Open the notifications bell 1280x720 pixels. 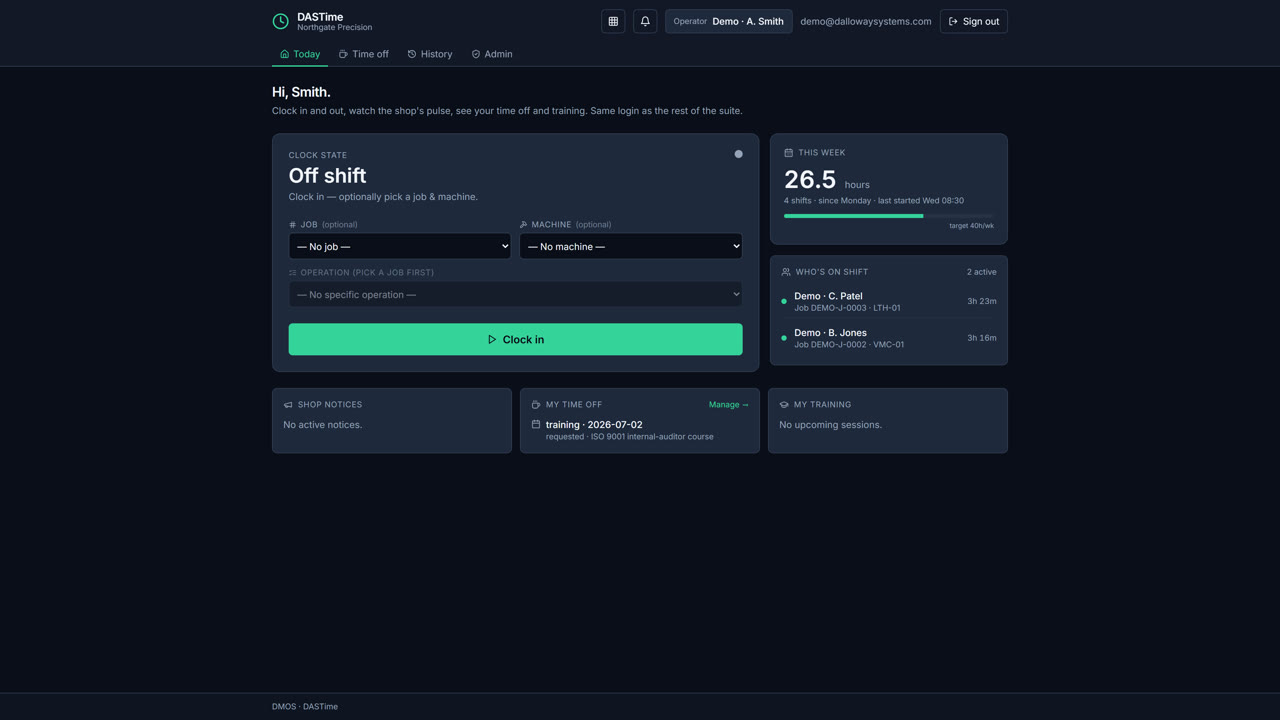[x=645, y=21]
